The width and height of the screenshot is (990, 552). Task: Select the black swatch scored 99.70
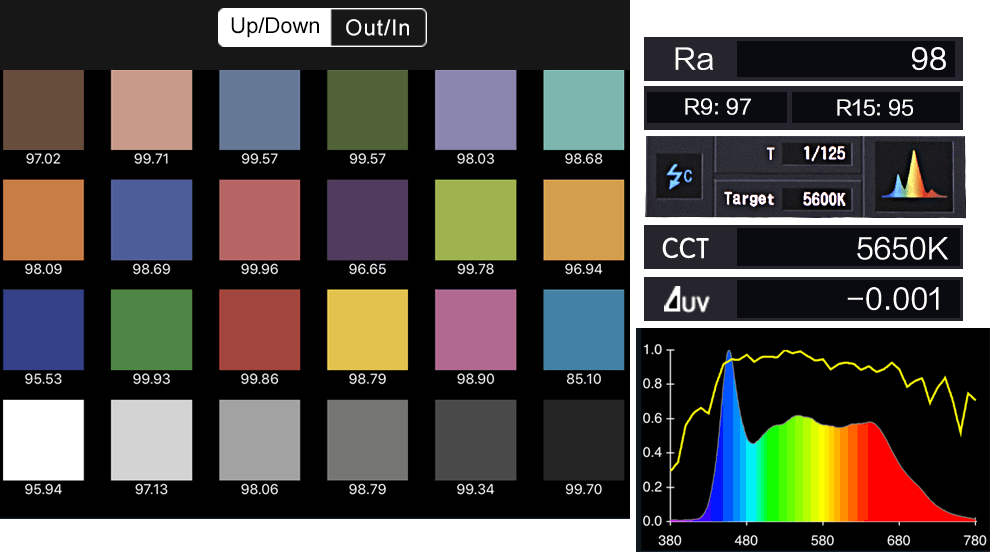(x=583, y=440)
